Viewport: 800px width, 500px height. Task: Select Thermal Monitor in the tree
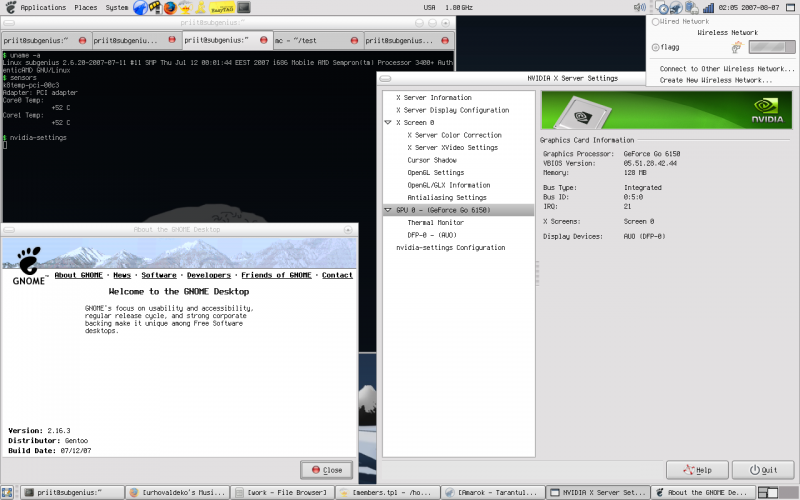tap(435, 222)
